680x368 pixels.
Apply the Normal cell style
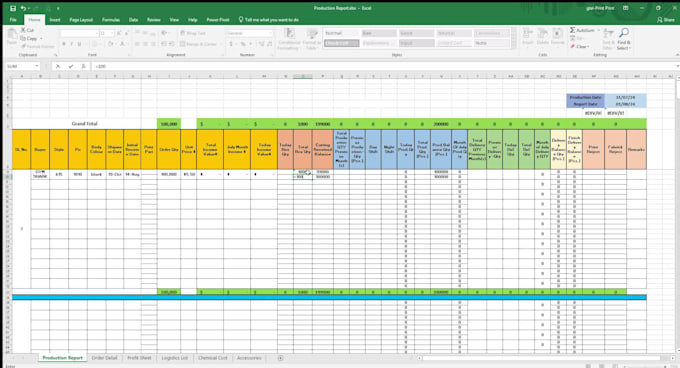point(341,33)
